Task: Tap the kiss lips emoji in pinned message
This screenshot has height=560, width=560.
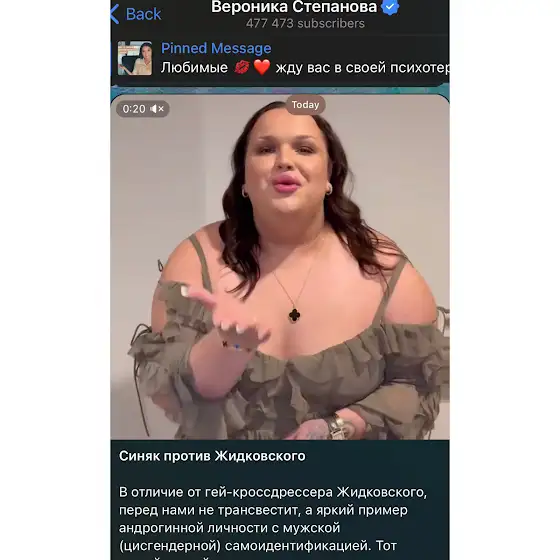Action: tap(242, 68)
